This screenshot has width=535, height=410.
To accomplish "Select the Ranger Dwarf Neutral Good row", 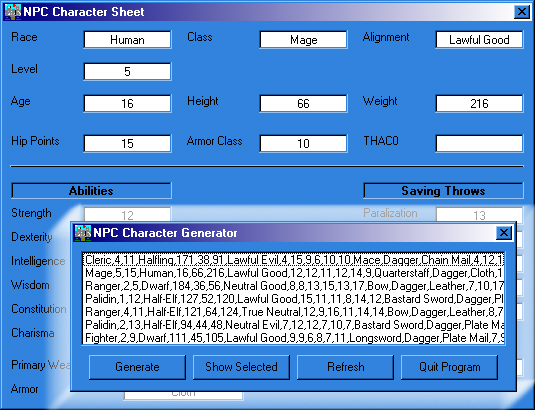I will coord(293,286).
